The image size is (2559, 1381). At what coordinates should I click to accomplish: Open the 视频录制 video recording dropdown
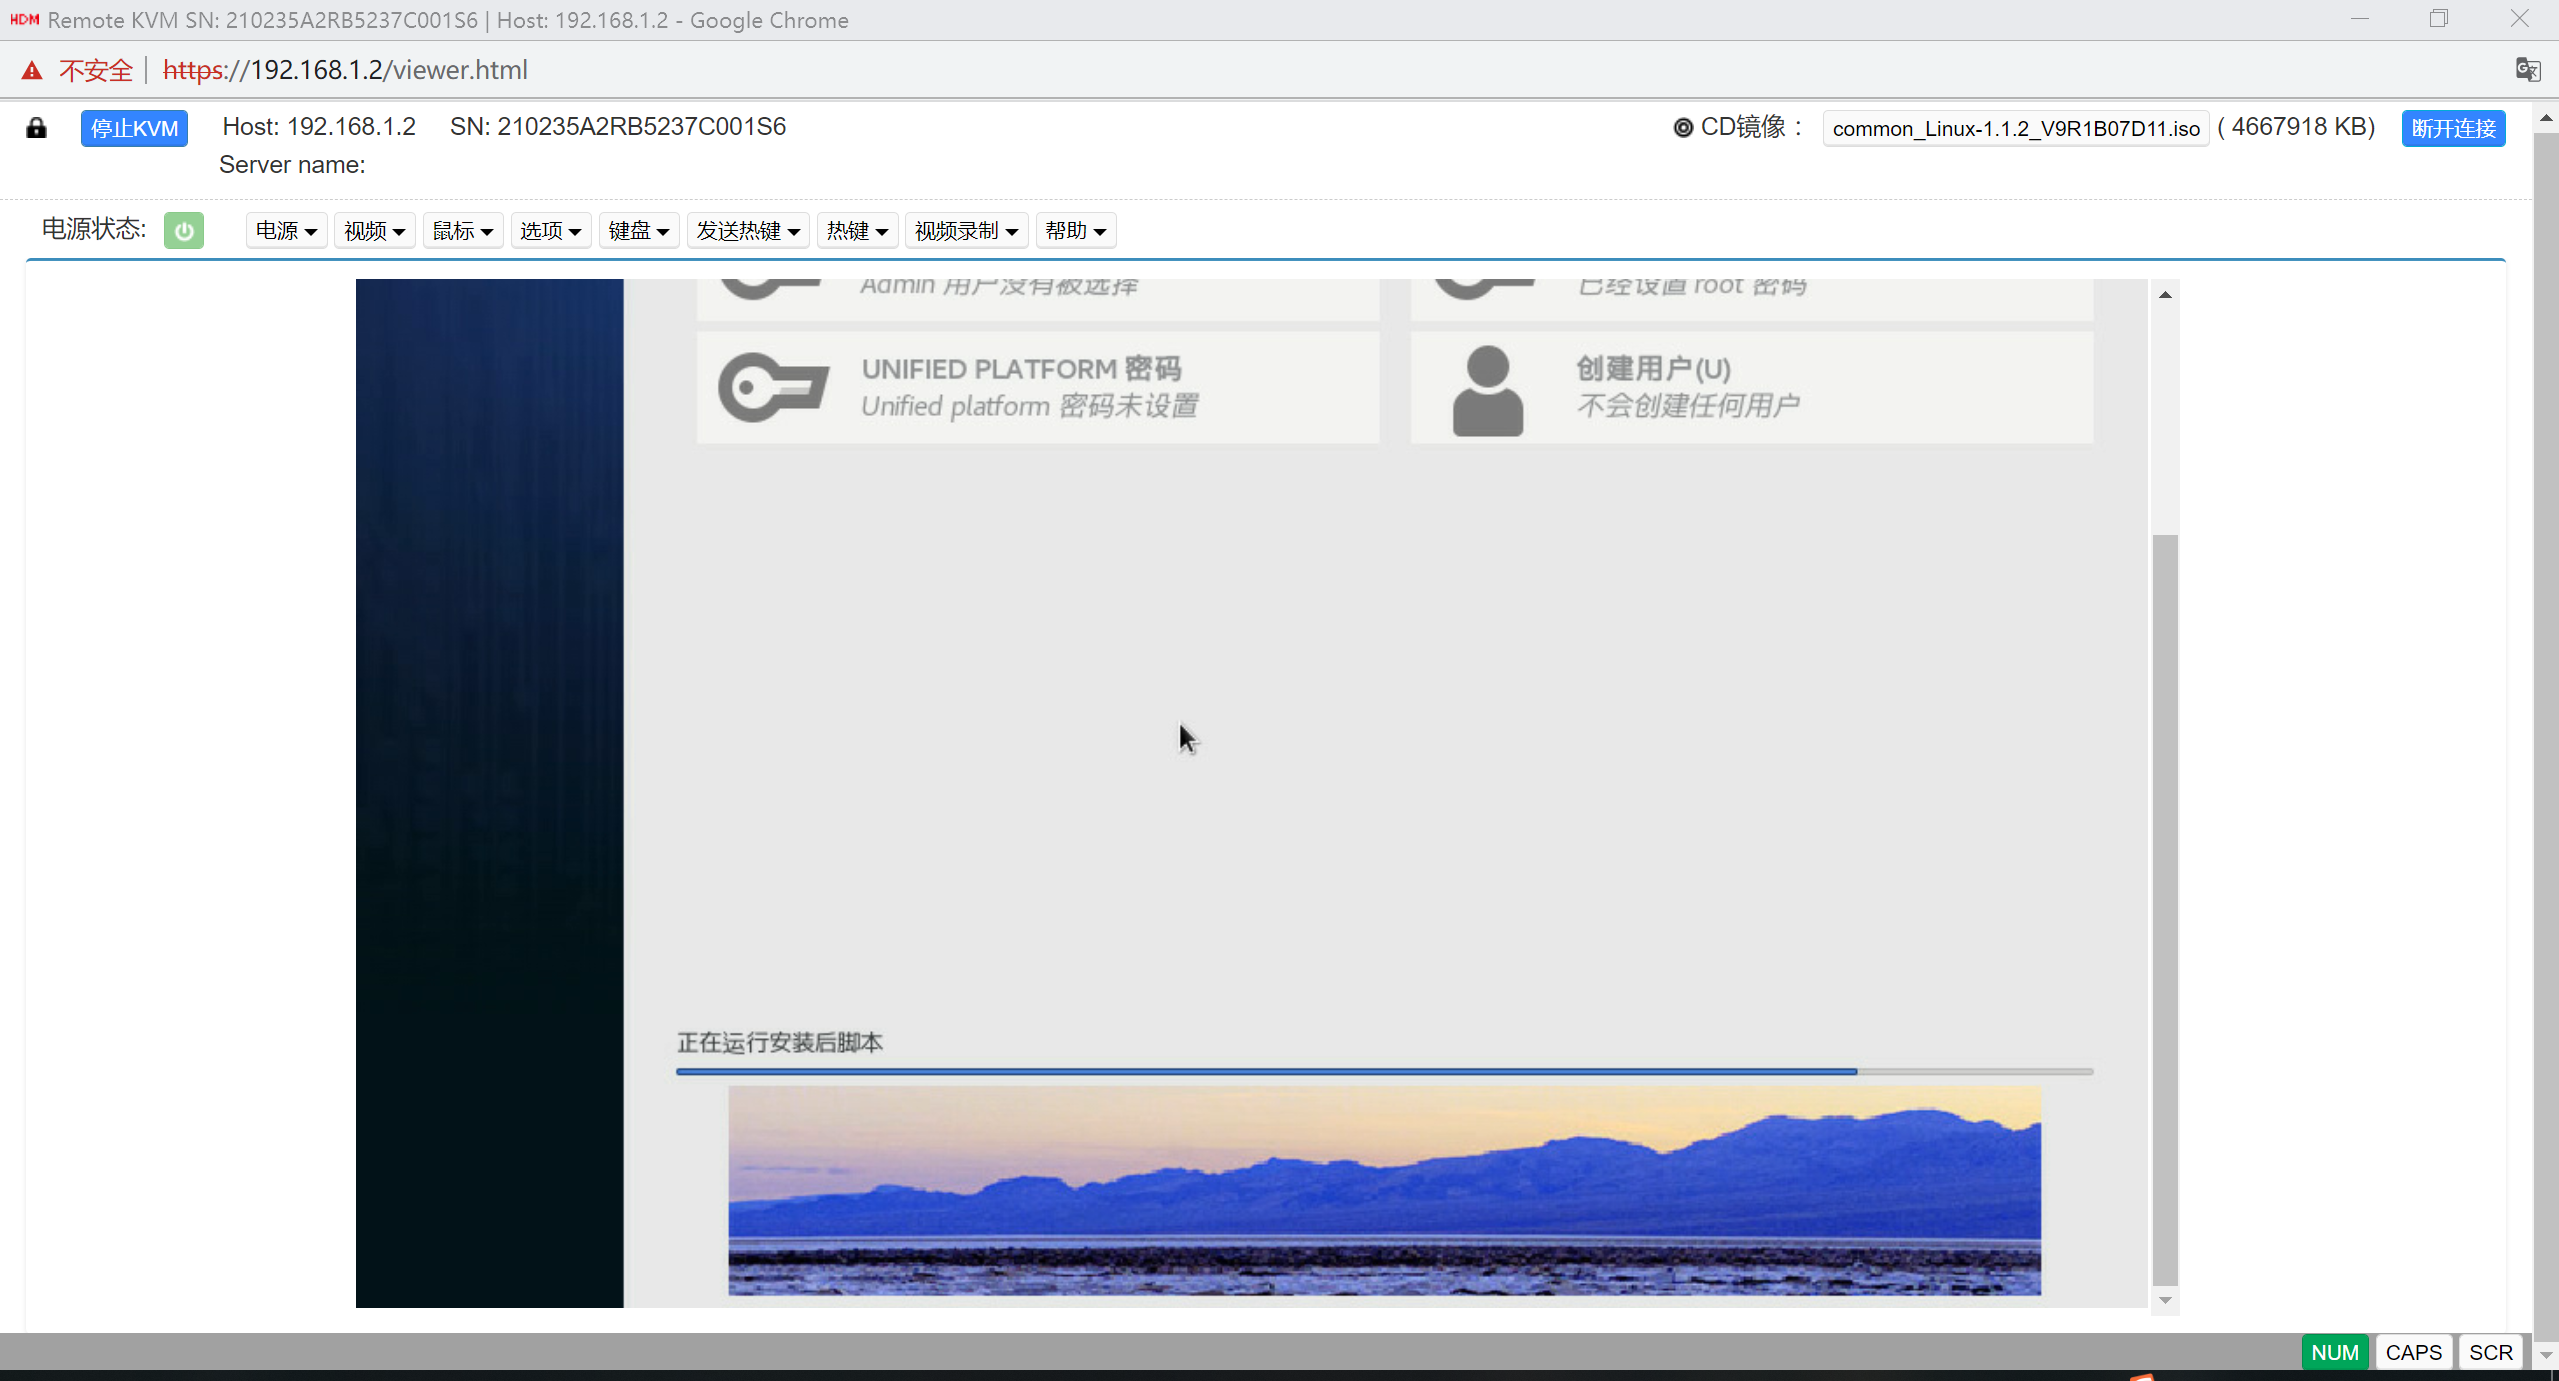tap(966, 231)
